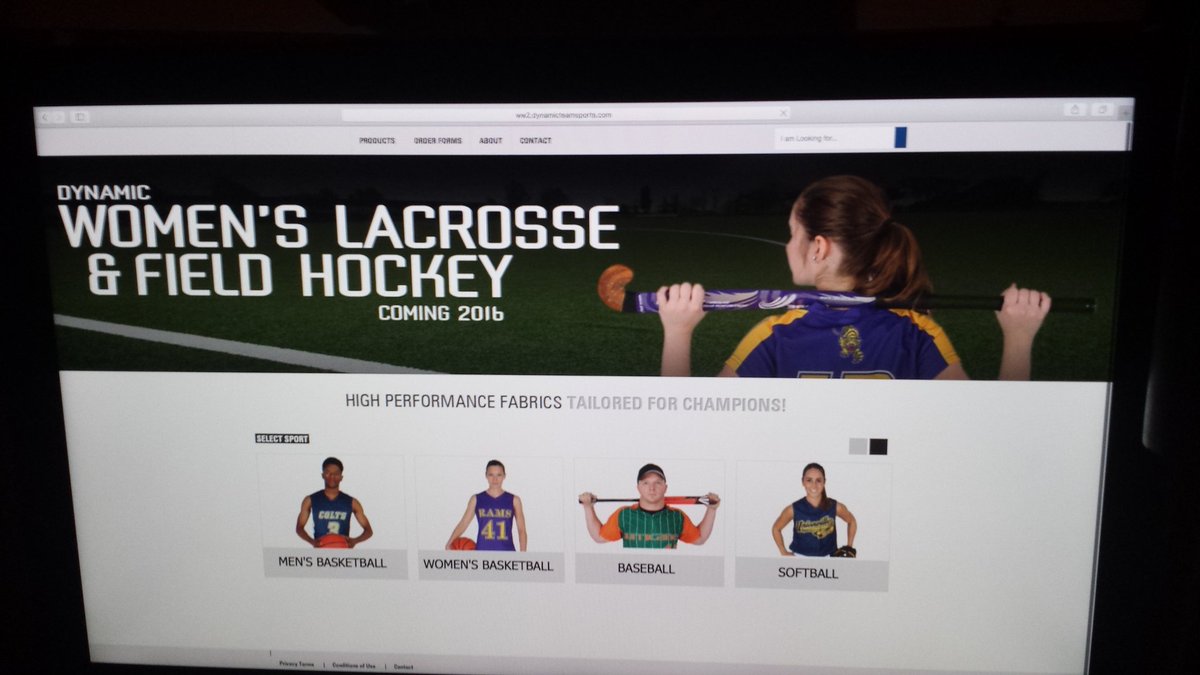Screen dimensions: 1200x675
Task: Open the Conditions of Use footer link
Action: click(354, 665)
